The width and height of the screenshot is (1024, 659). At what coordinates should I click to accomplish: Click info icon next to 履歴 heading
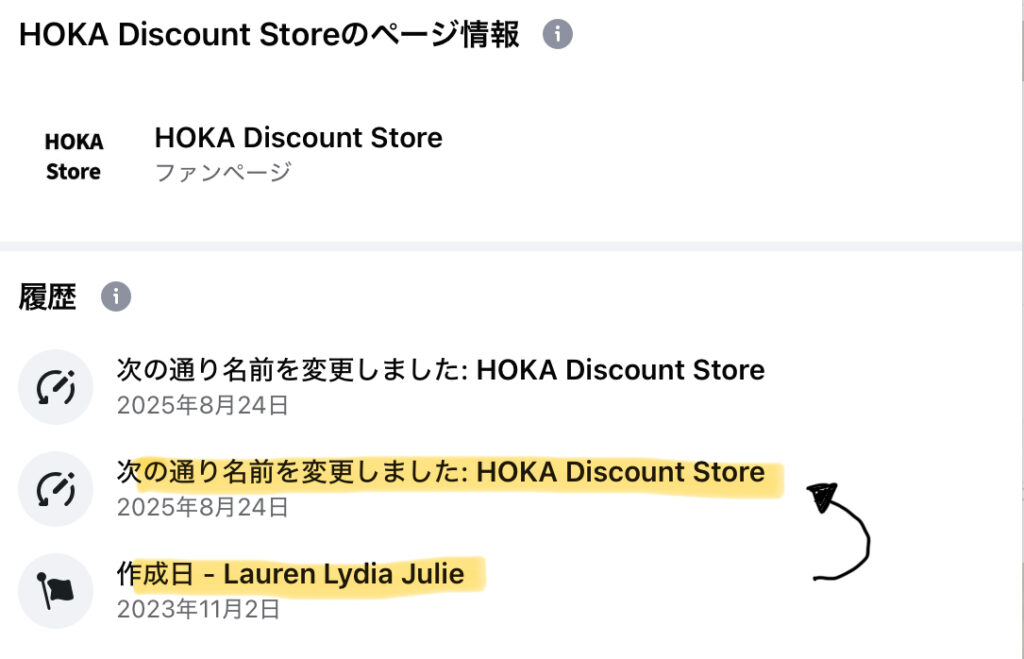point(116,297)
